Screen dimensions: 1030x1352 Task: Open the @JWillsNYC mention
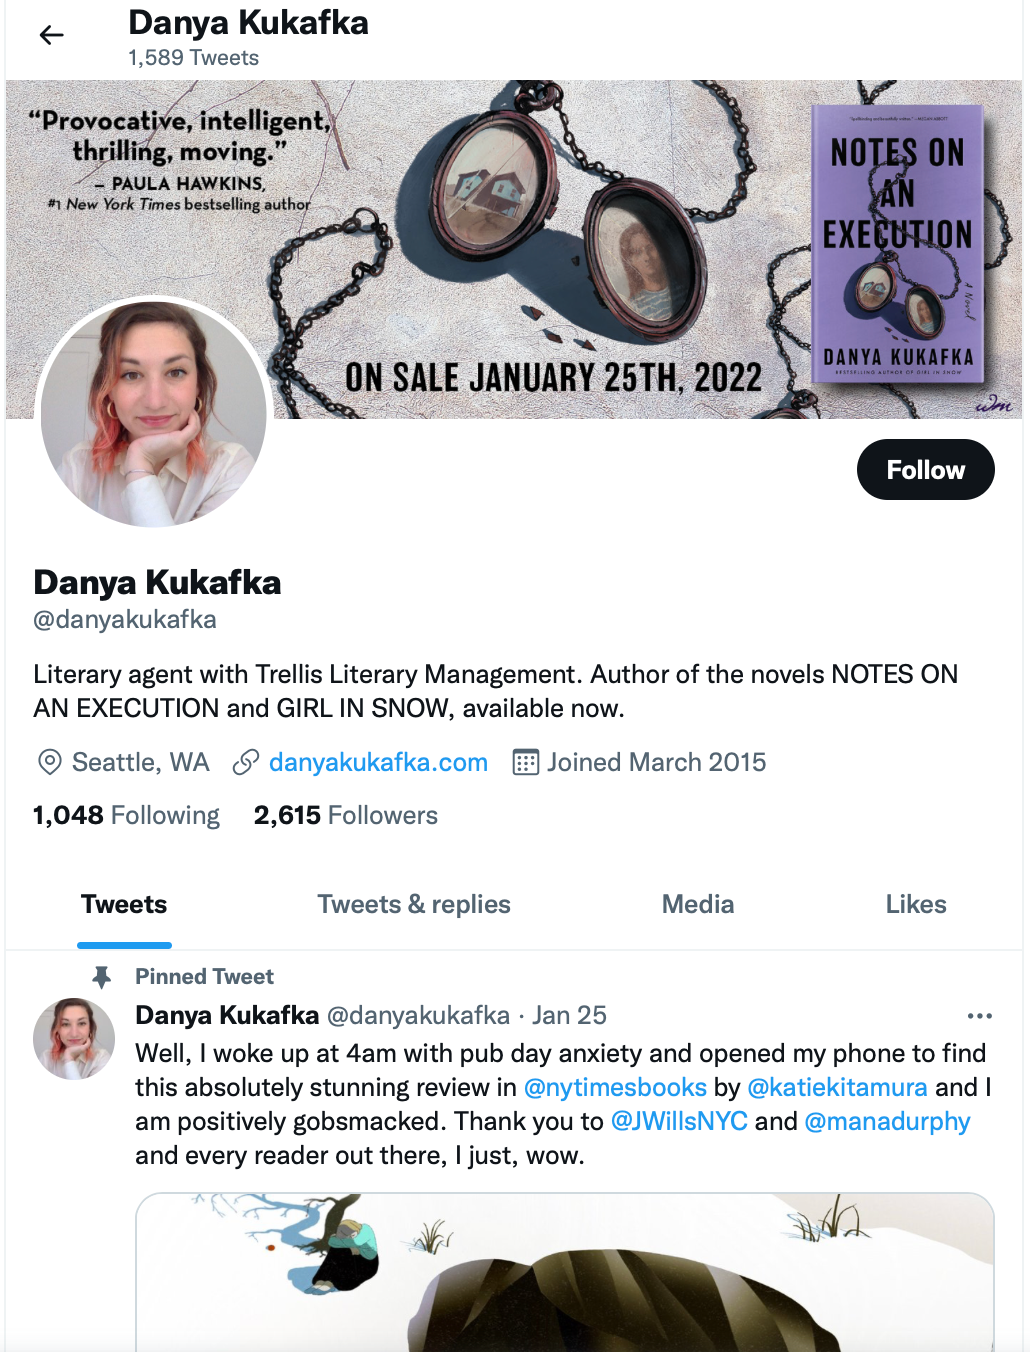pyautogui.click(x=679, y=1121)
